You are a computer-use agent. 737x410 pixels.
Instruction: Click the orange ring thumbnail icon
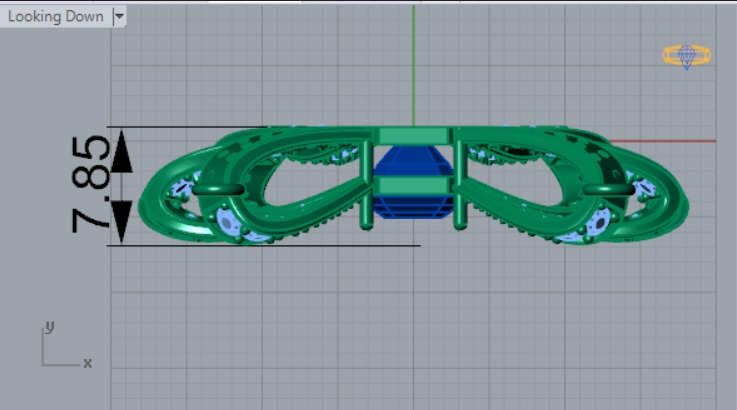pyautogui.click(x=686, y=57)
